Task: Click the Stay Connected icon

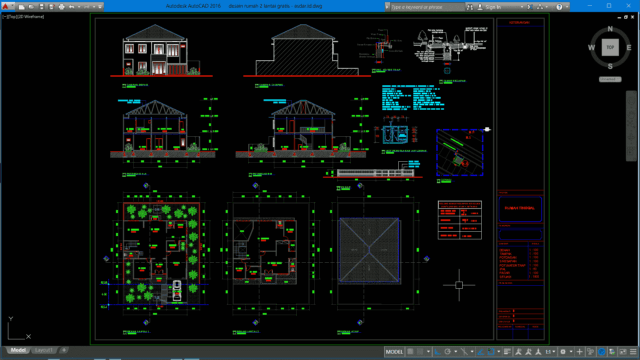Action: 540,7
